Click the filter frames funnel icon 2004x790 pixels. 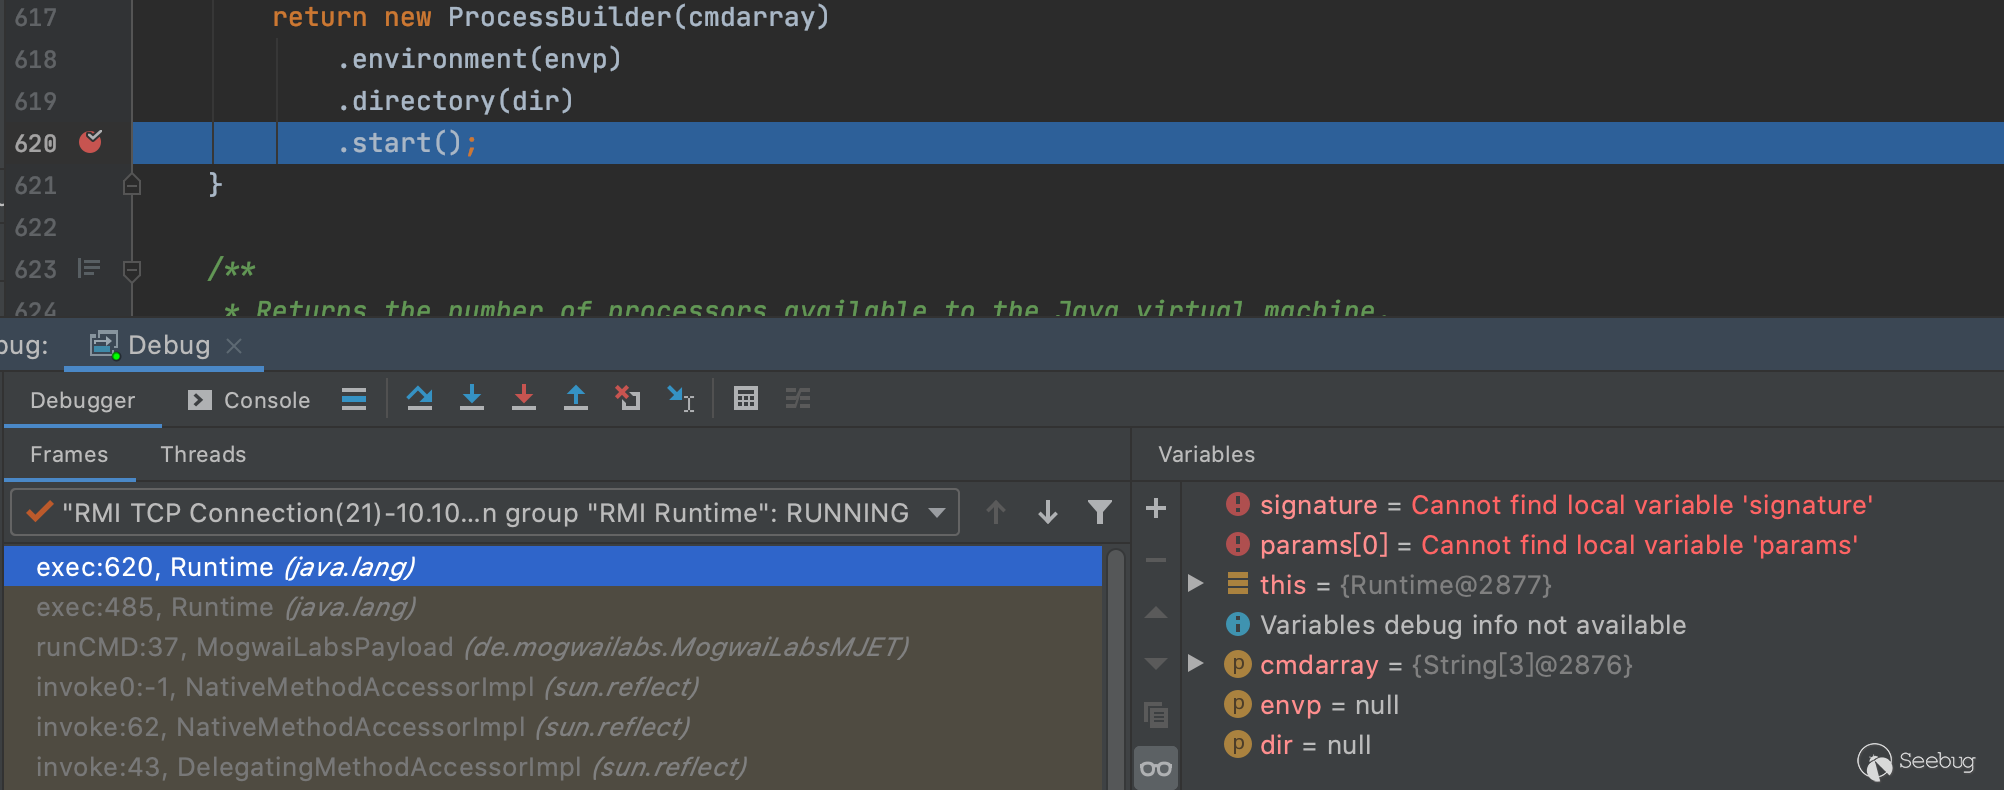(x=1099, y=513)
